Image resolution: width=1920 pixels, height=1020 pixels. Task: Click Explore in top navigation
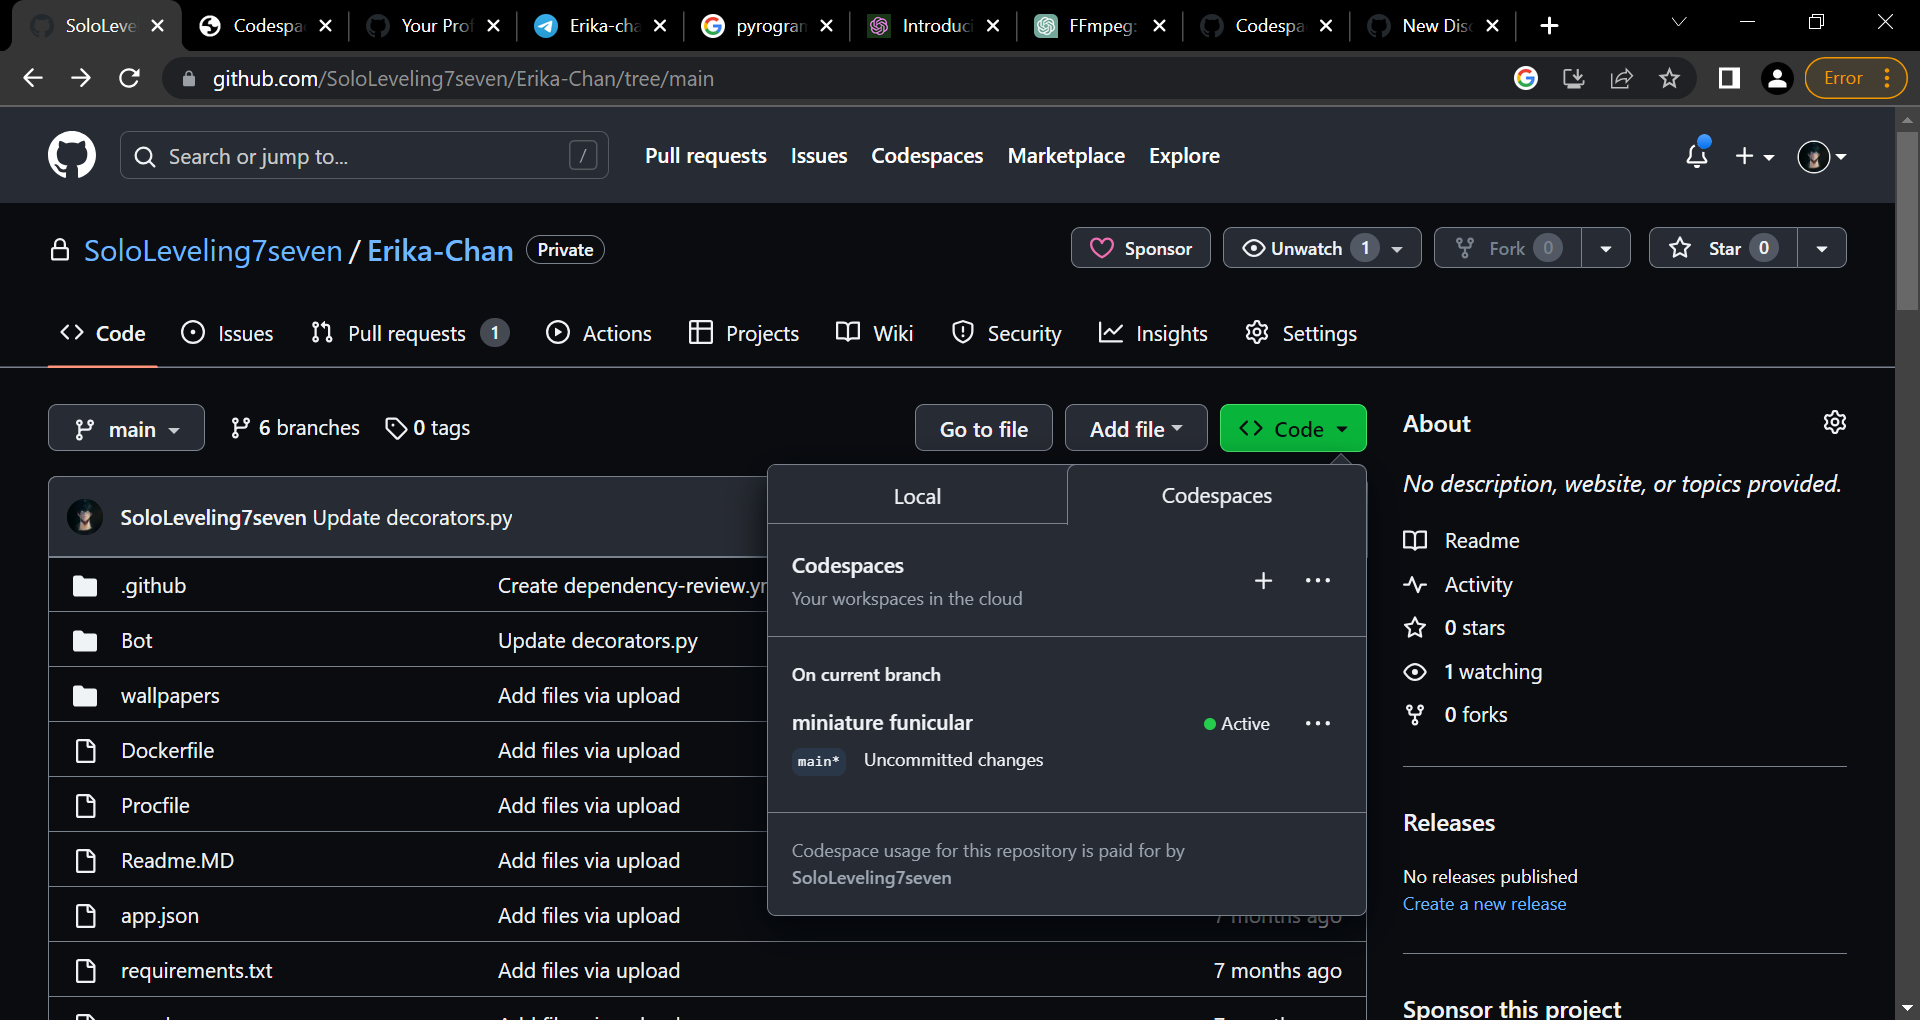1184,156
